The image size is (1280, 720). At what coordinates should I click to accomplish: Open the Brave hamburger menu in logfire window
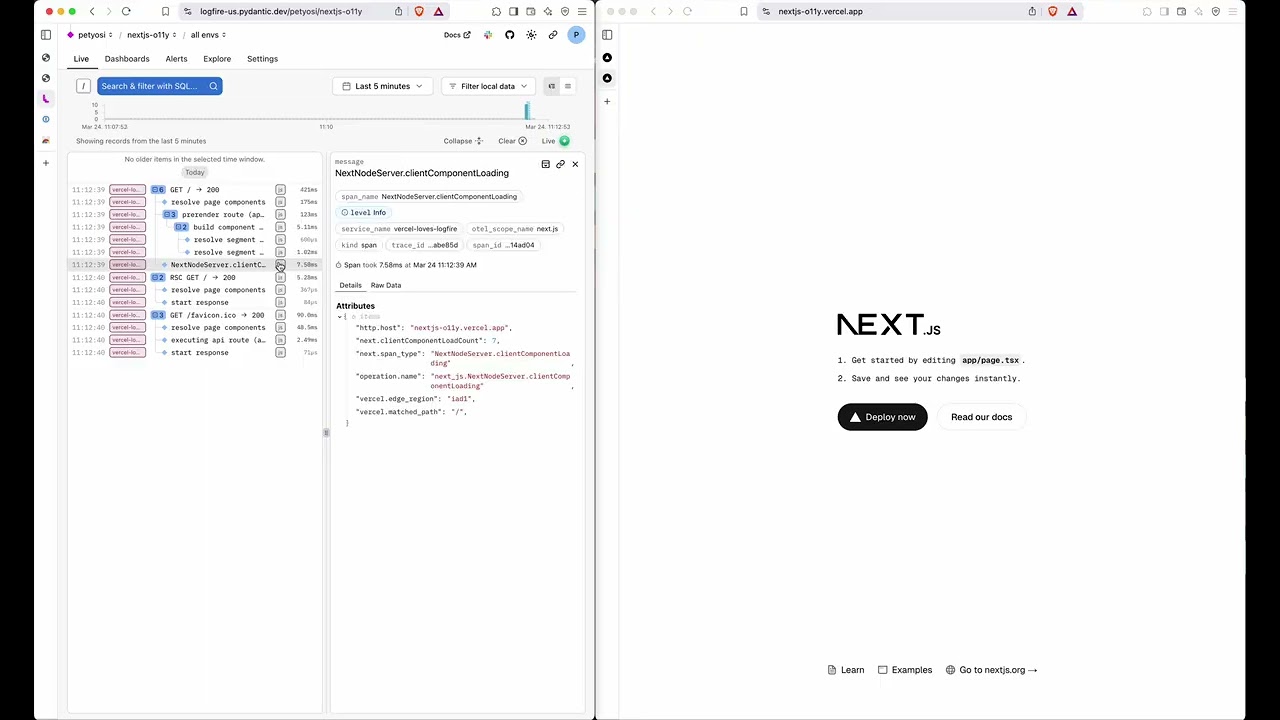coord(582,11)
